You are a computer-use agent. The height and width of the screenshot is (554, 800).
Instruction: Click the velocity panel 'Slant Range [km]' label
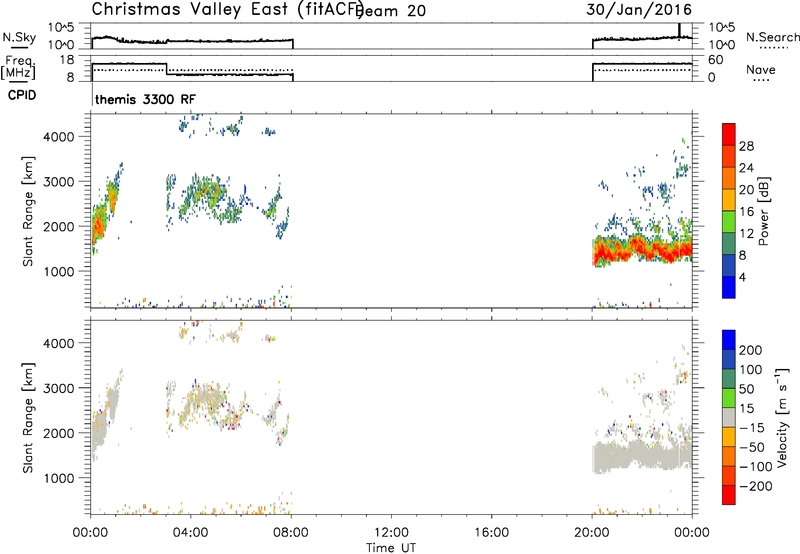(x=28, y=418)
